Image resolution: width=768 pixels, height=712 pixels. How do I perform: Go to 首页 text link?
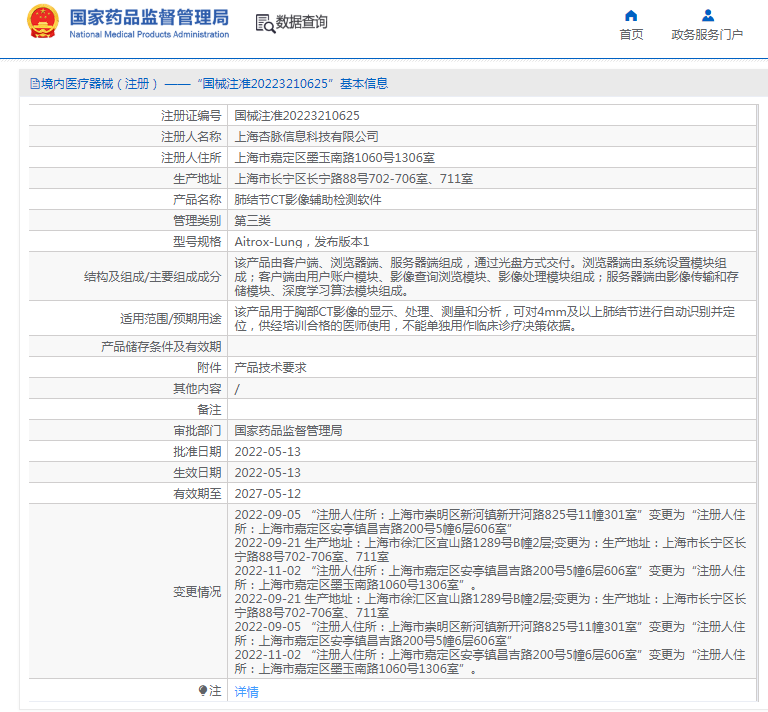pyautogui.click(x=631, y=35)
